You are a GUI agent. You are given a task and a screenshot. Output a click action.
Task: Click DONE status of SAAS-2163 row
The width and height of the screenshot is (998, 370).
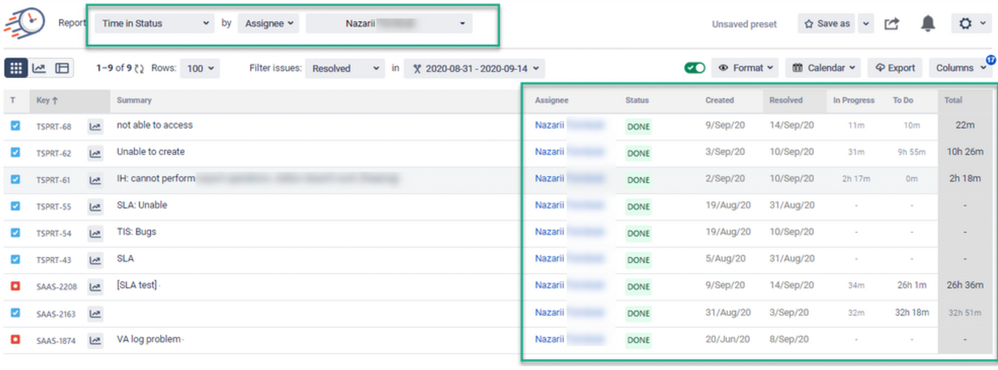pyautogui.click(x=638, y=314)
